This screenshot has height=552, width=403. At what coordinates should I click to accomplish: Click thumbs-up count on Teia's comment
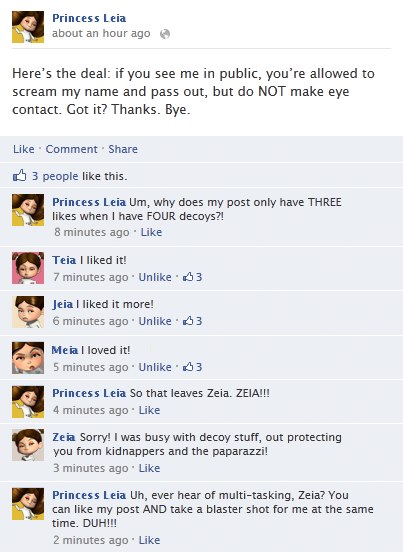click(x=192, y=277)
